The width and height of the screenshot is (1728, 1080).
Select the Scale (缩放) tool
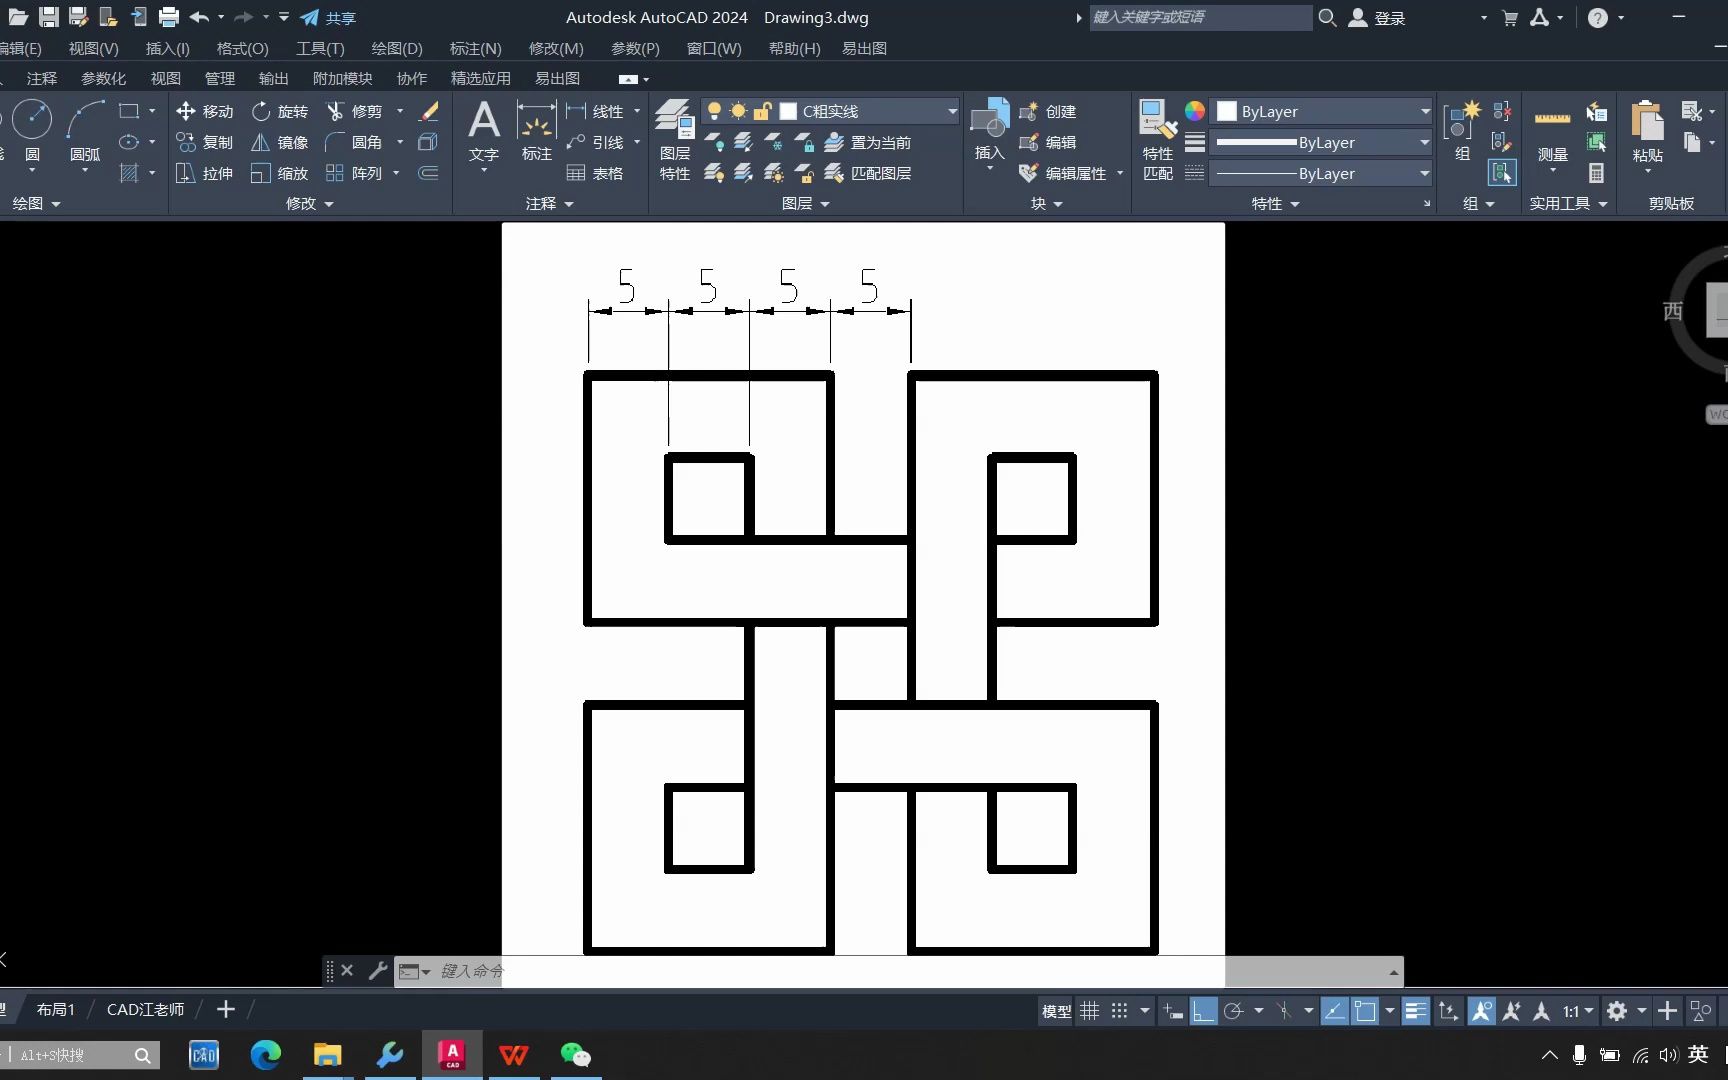tap(280, 173)
